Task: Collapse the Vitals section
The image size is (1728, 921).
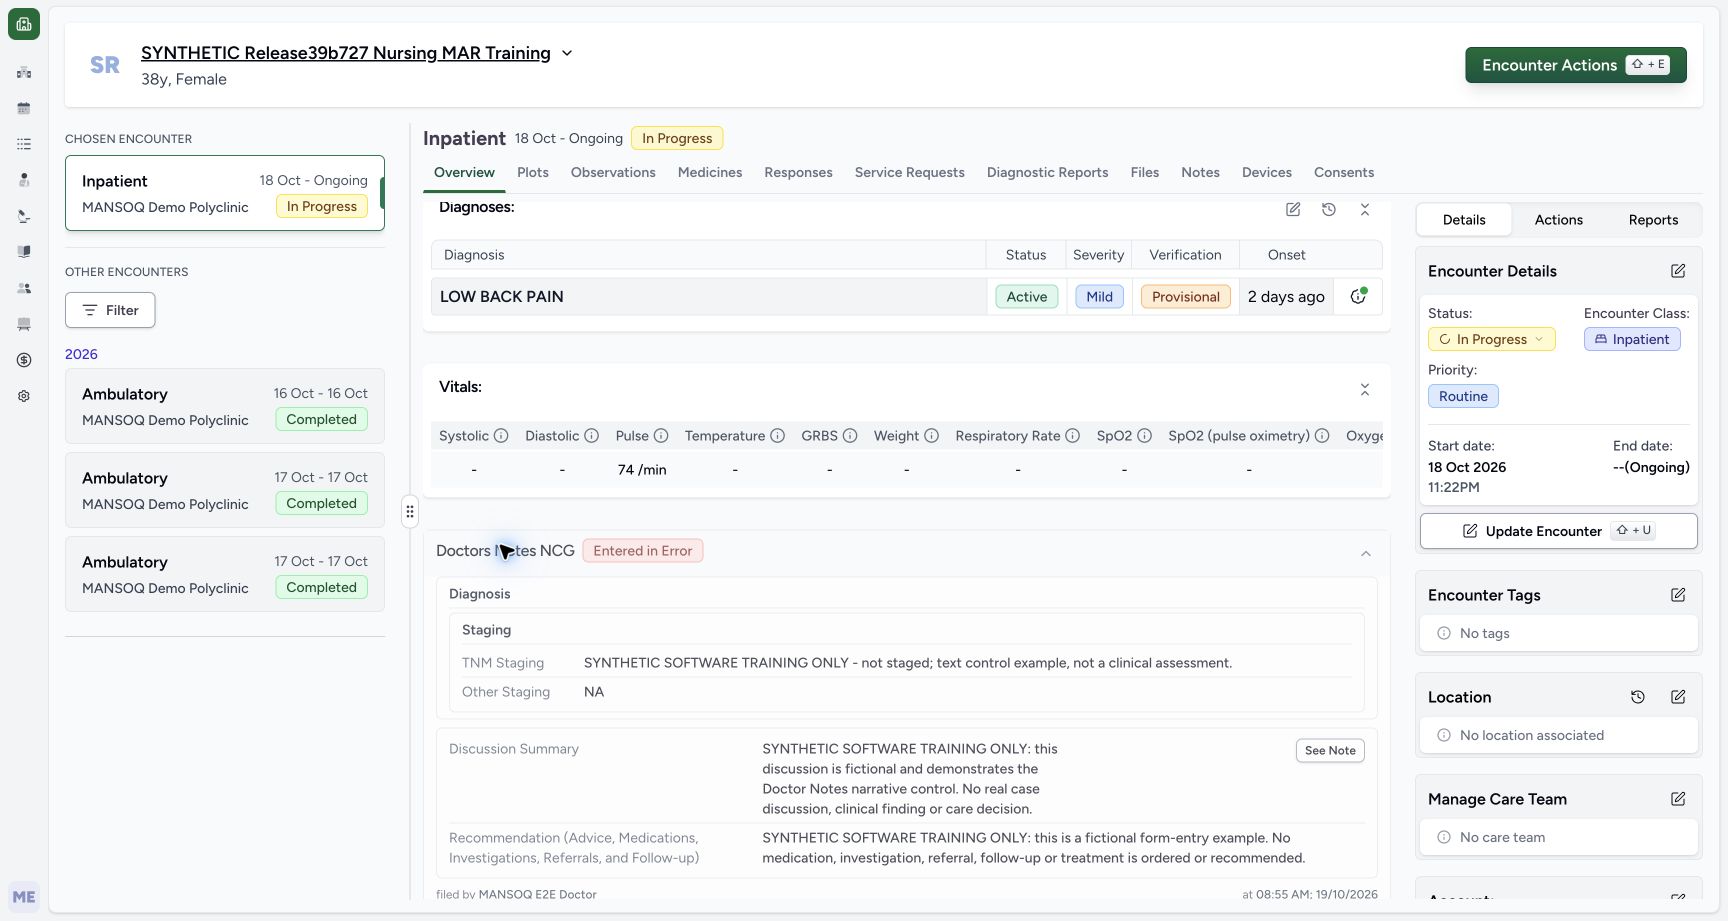Action: point(1365,389)
